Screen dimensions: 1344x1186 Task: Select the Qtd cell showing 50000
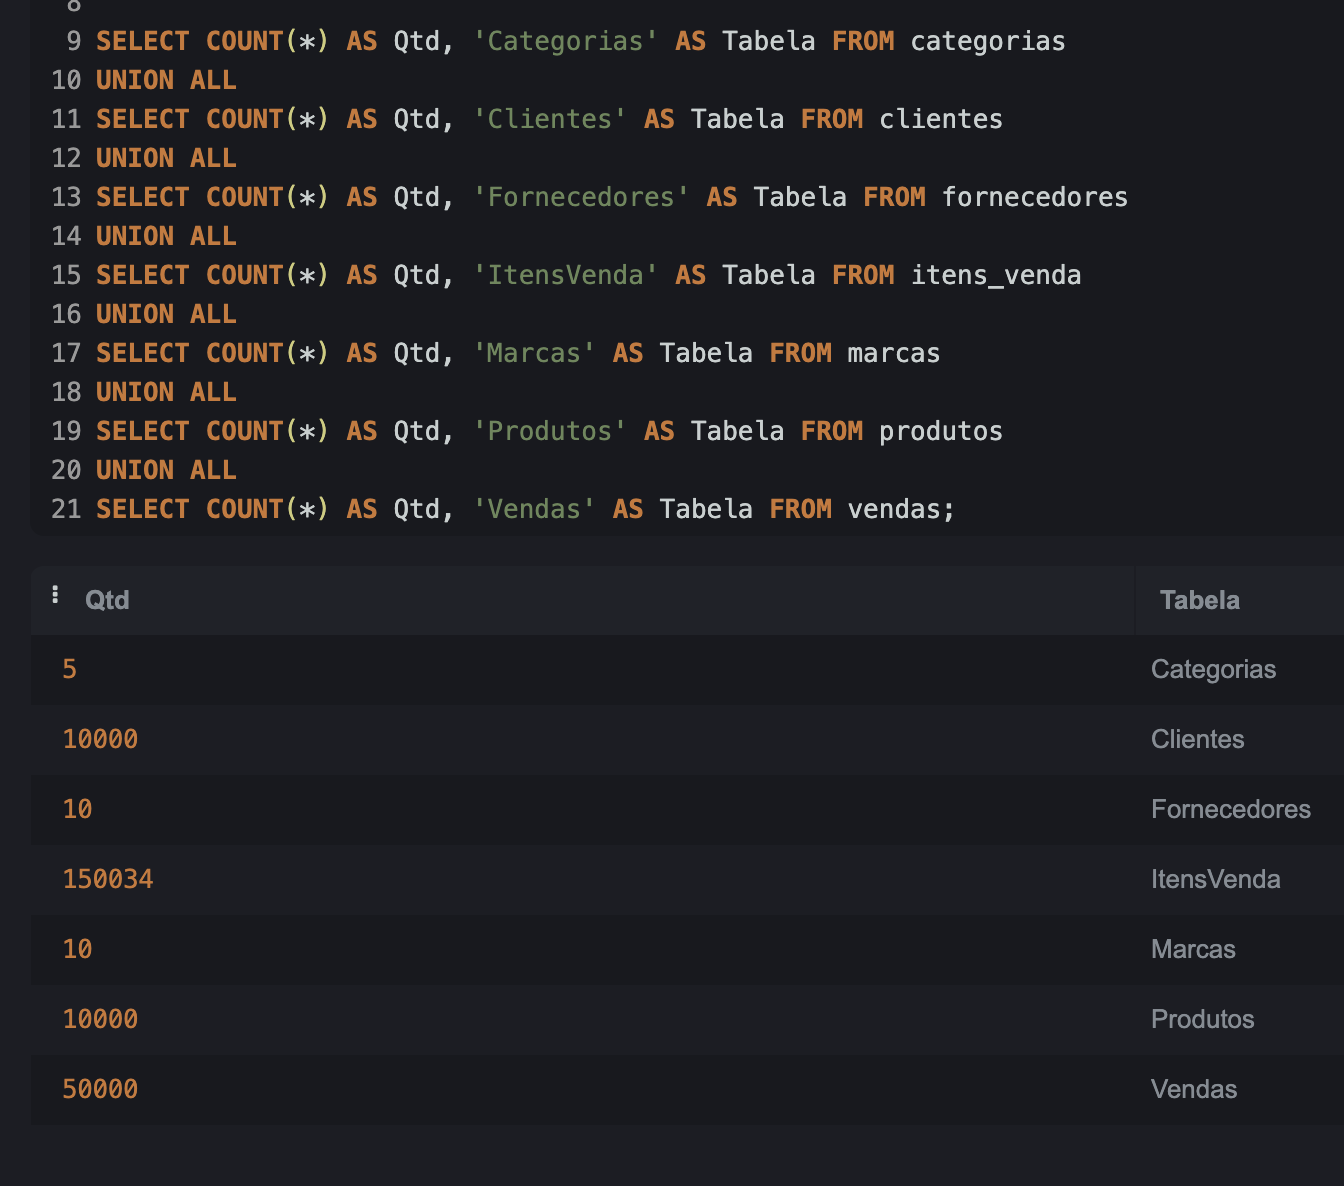[x=100, y=1089]
